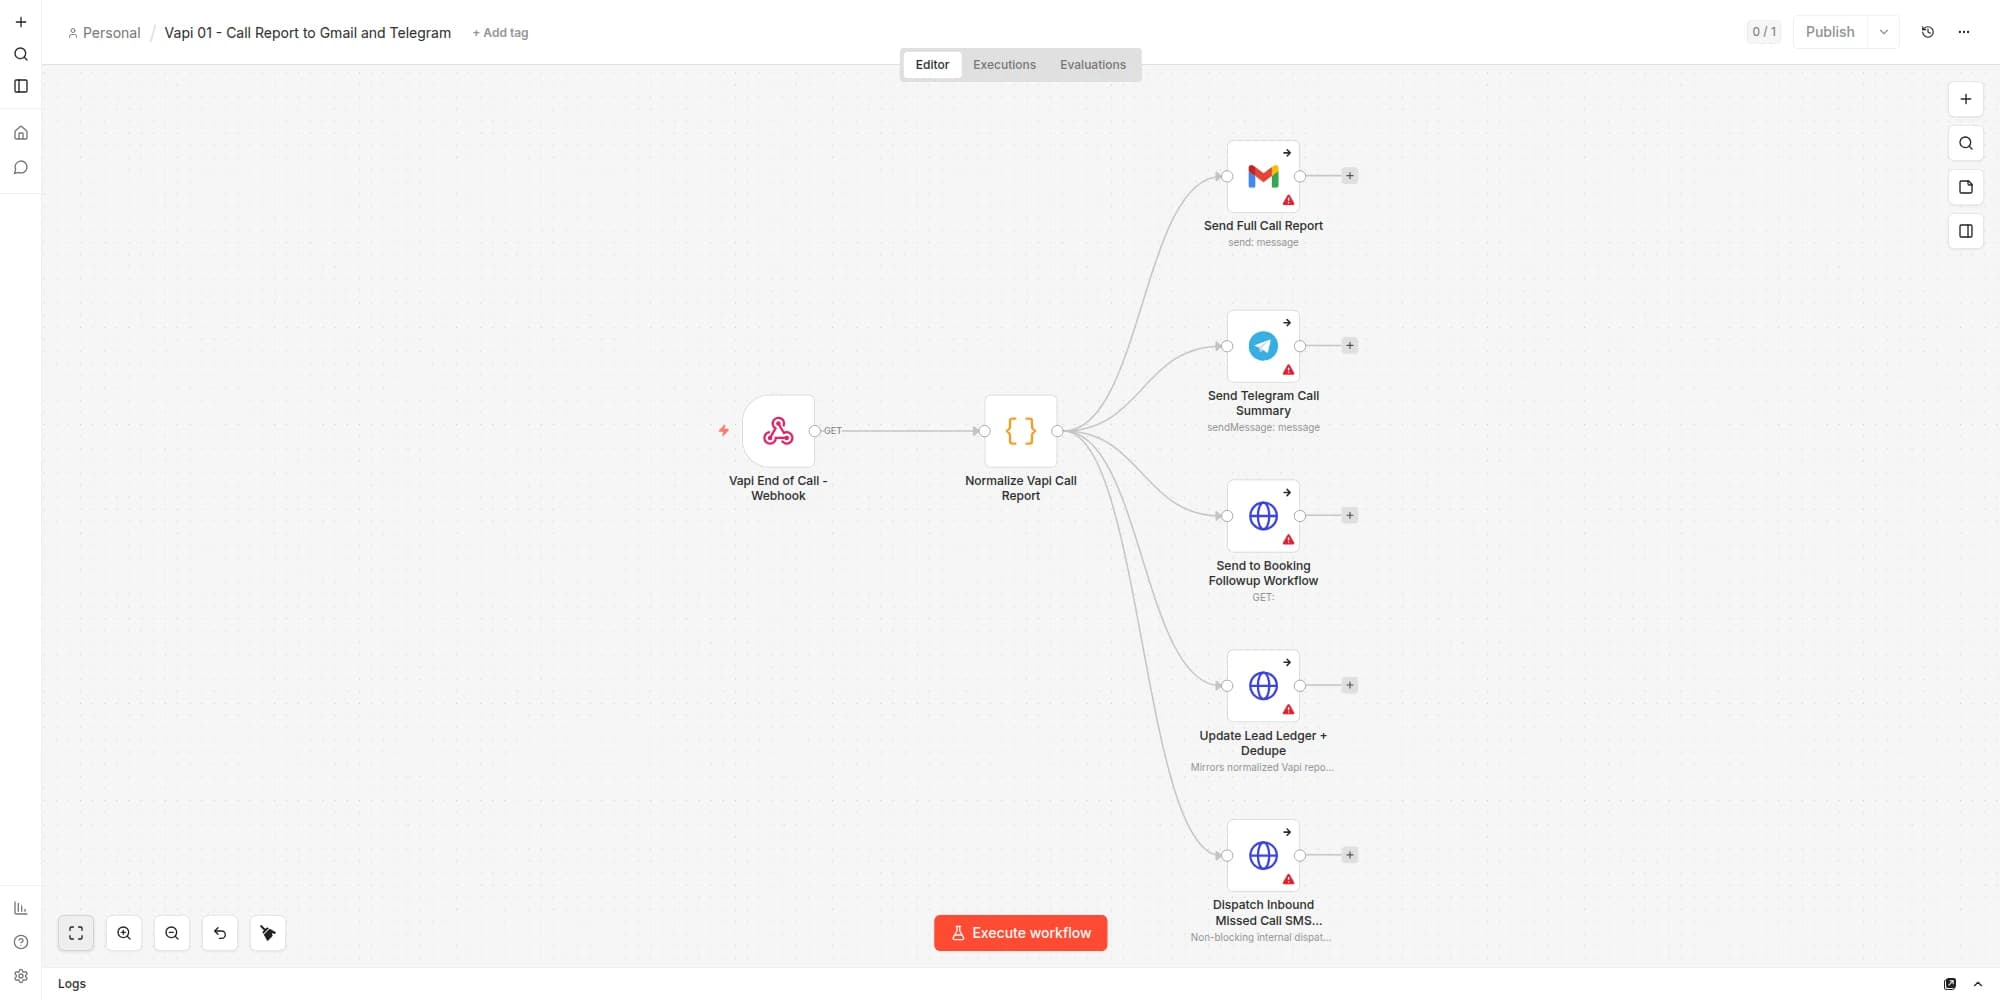Open the Update Lead Ledger + Dedupe node
Viewport: 2000px width, 1000px height.
[x=1263, y=686]
